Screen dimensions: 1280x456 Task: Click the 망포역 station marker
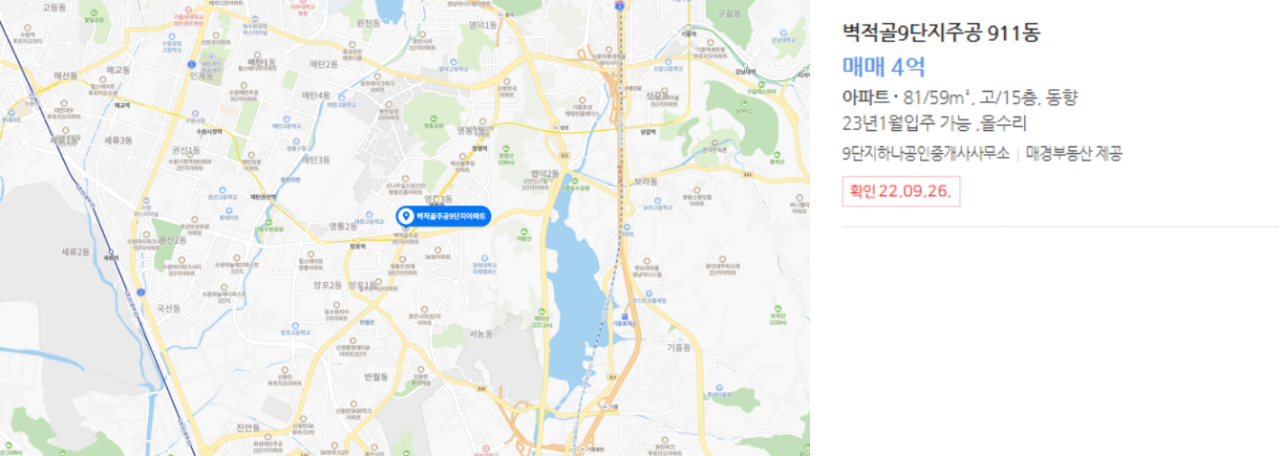click(x=356, y=245)
